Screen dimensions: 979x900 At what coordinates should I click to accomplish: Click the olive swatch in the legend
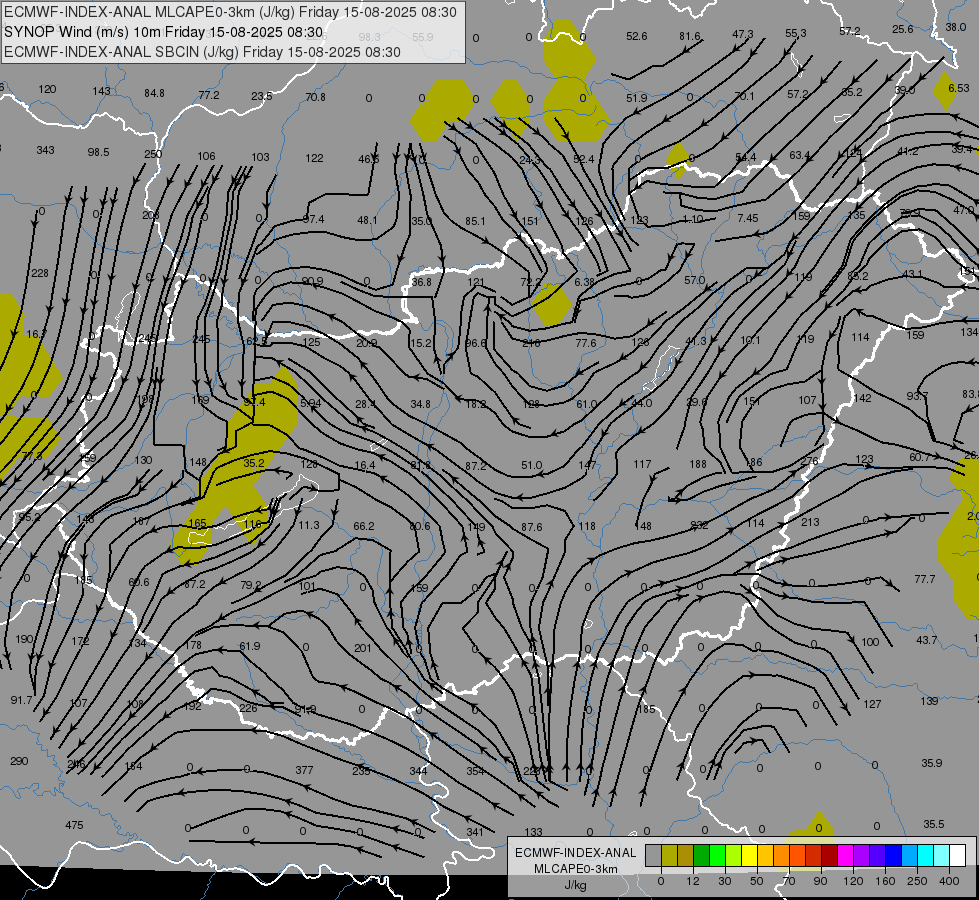[669, 855]
